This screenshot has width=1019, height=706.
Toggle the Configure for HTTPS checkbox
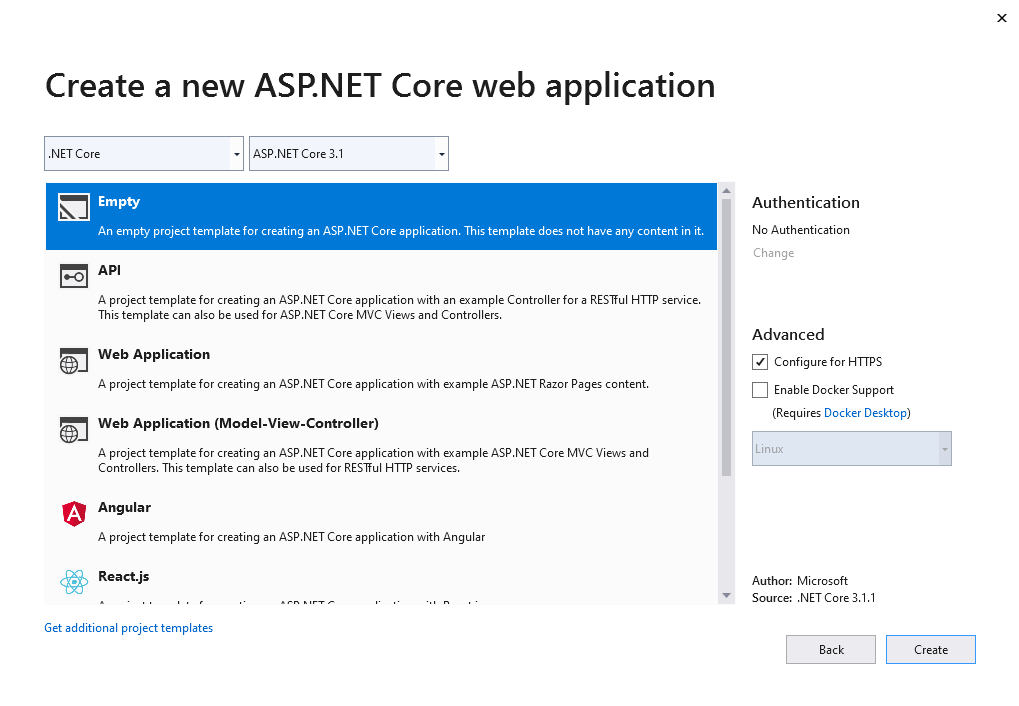click(760, 362)
